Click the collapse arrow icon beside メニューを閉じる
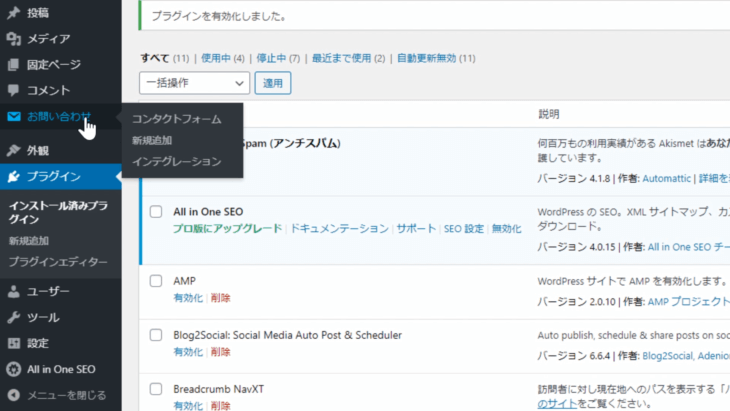730x411 pixels. 14,395
